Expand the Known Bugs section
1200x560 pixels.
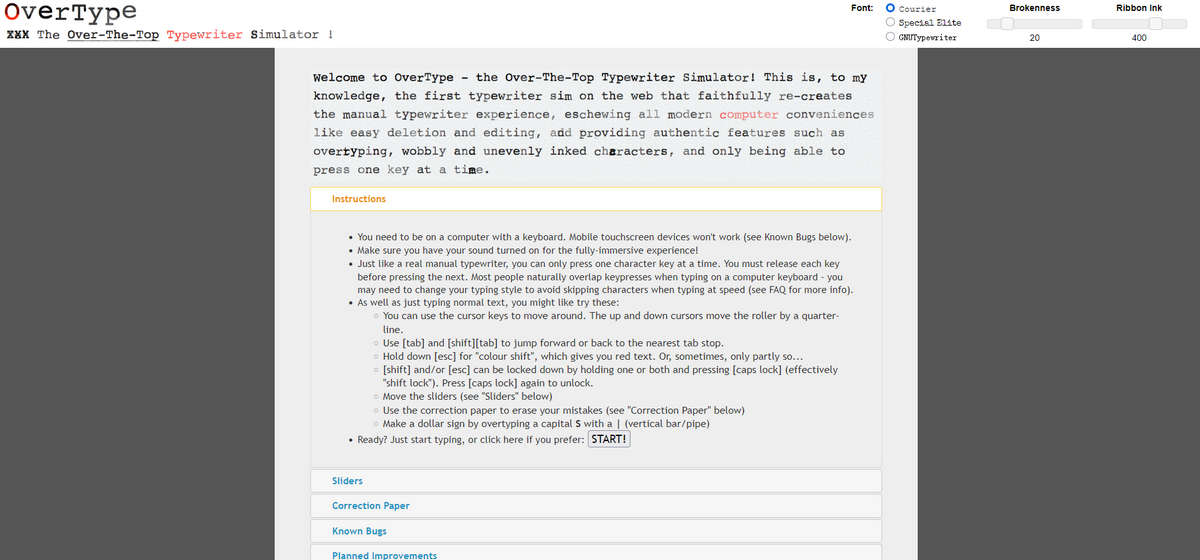click(596, 531)
